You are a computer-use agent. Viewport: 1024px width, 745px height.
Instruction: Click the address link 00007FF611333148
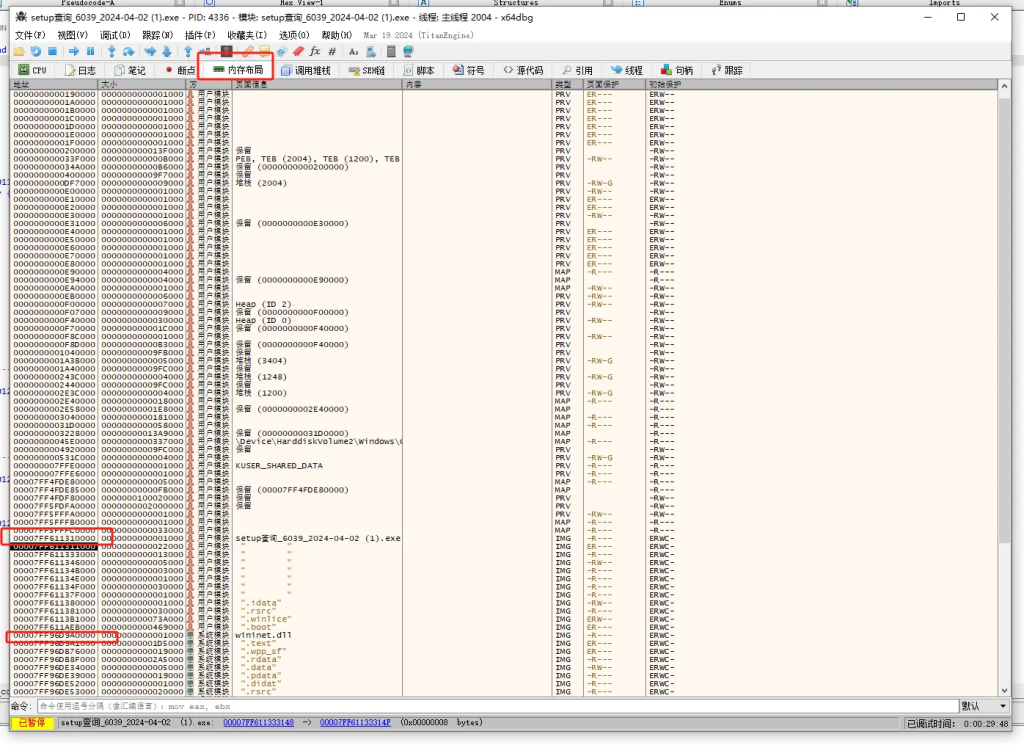tap(258, 722)
